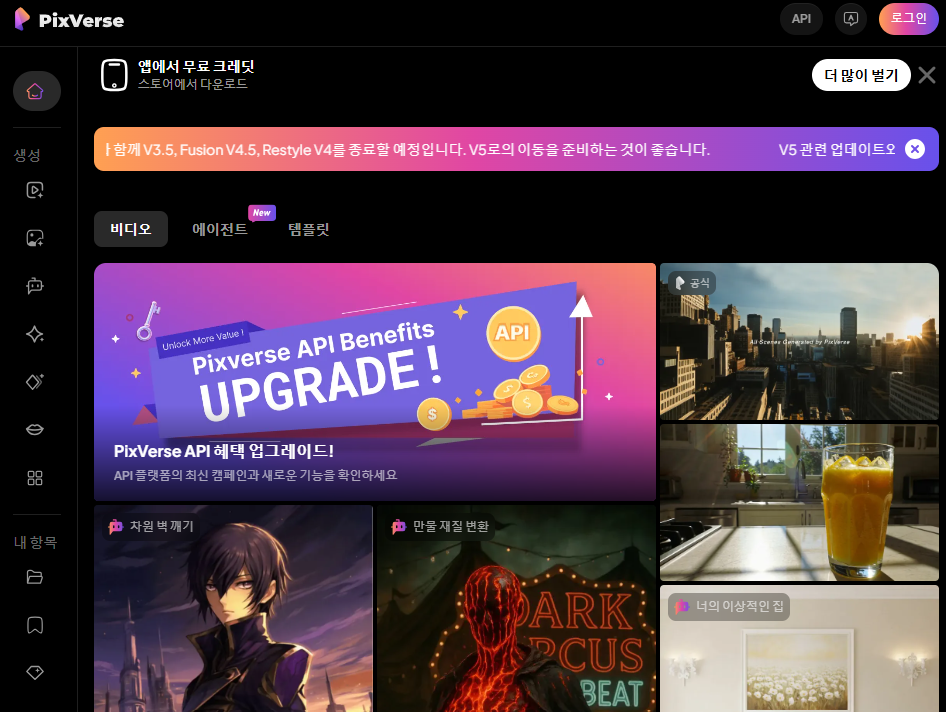Screen dimensions: 946x712
Task: Click the API button in header
Action: [x=801, y=19]
